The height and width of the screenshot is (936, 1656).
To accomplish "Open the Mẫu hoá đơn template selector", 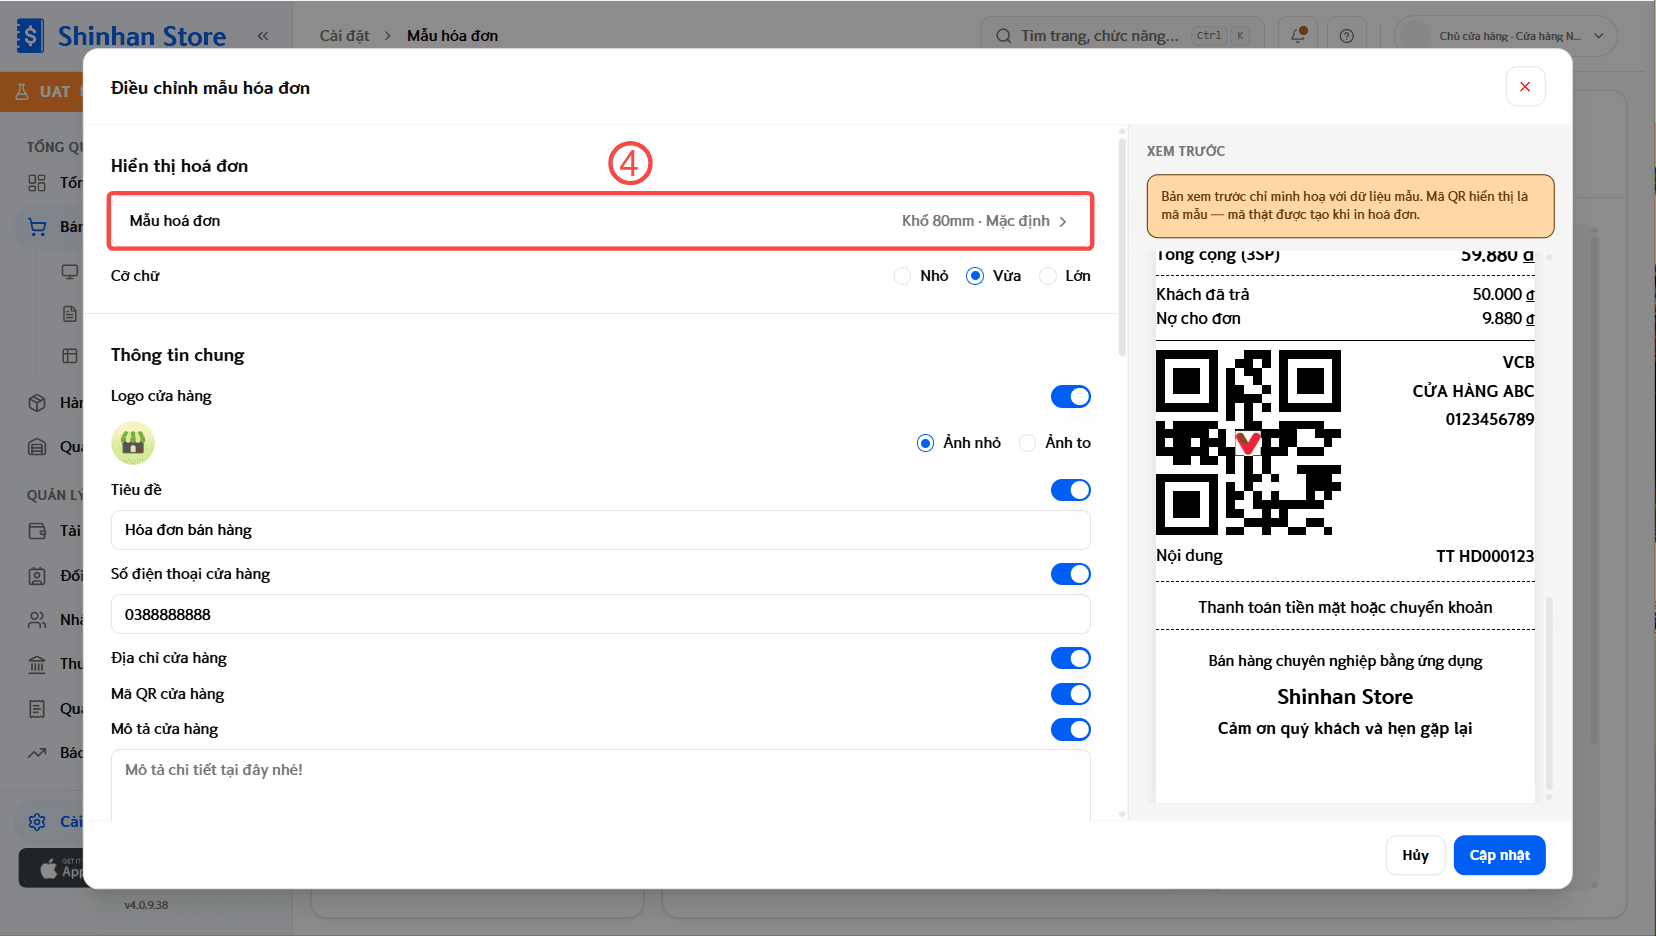I will (x=600, y=221).
